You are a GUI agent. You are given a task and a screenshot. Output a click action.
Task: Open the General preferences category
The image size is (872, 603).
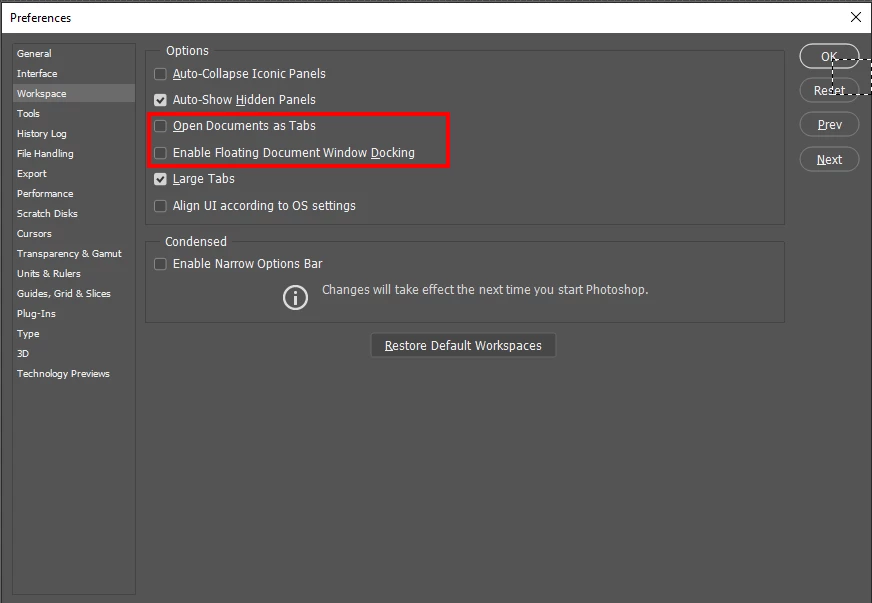[74, 53]
